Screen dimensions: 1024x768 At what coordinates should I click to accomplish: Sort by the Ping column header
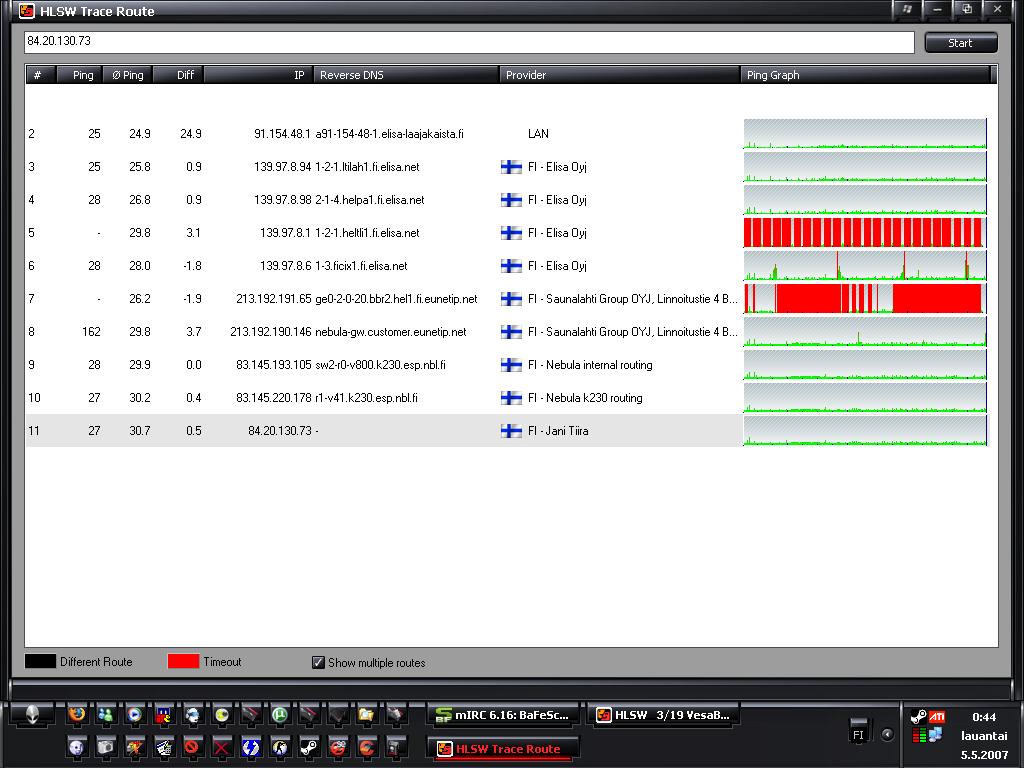(x=80, y=75)
